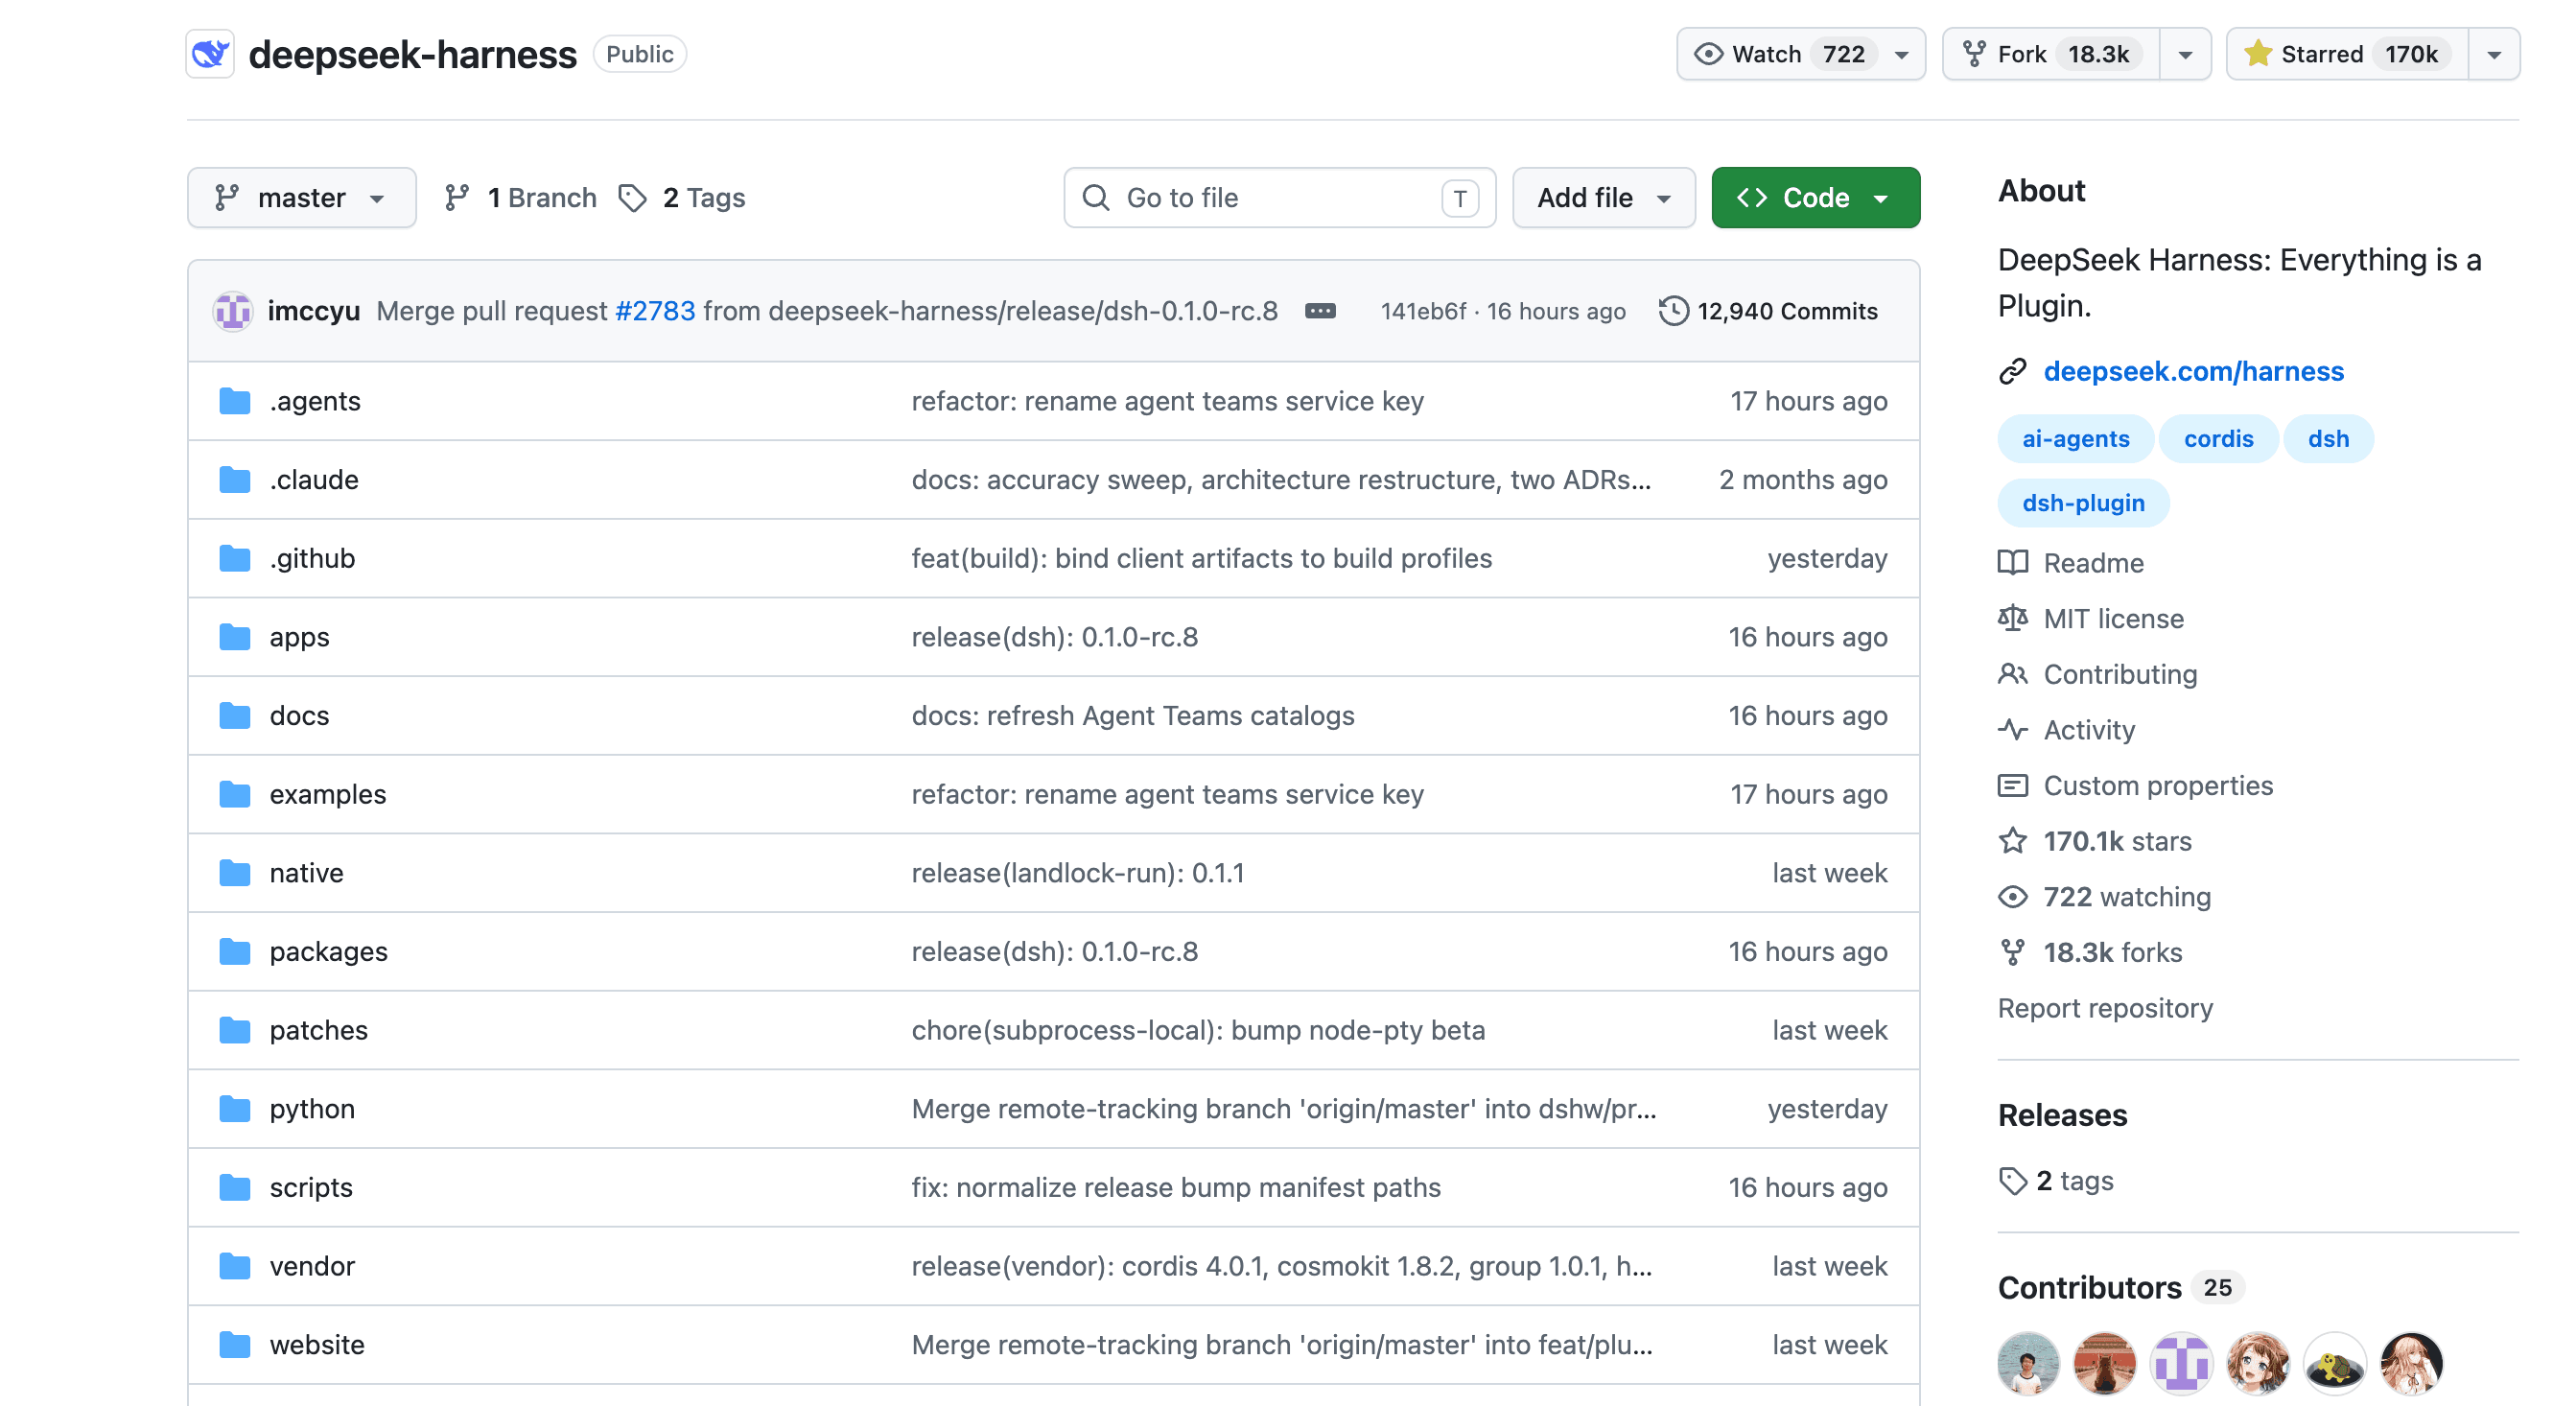Open the 1 Branch link
Image resolution: width=2576 pixels, height=1406 pixels.
click(x=521, y=198)
